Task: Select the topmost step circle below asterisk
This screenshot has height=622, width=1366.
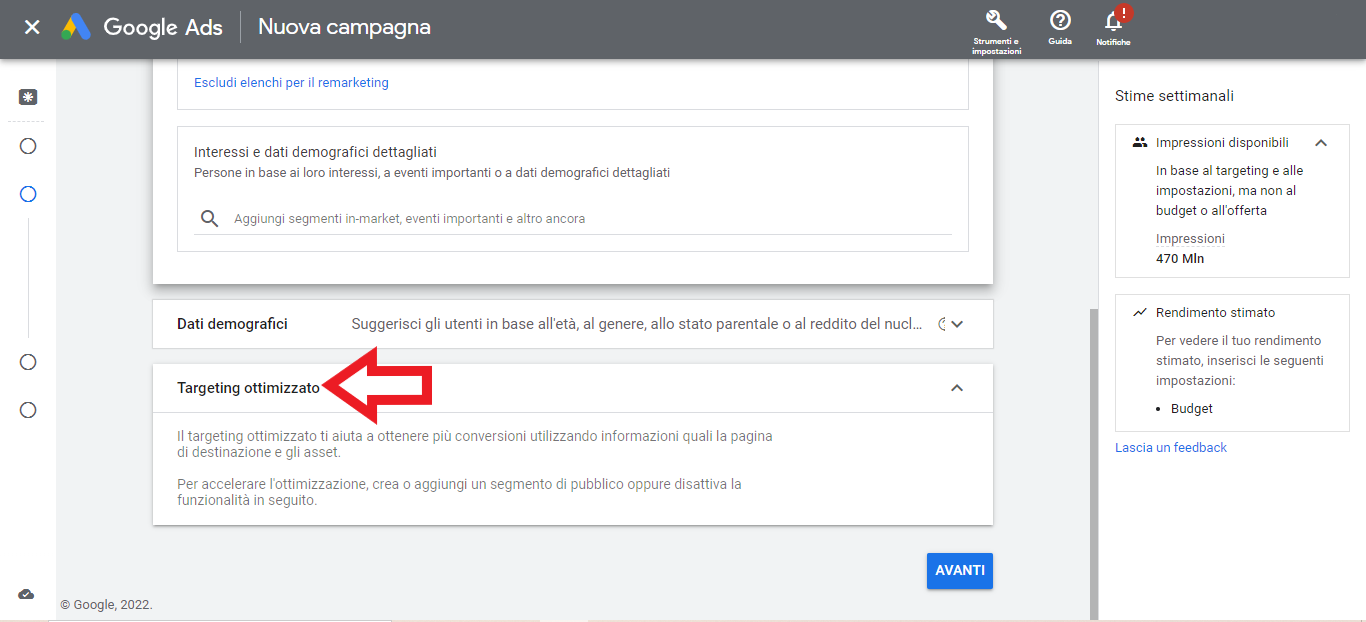Action: point(28,146)
